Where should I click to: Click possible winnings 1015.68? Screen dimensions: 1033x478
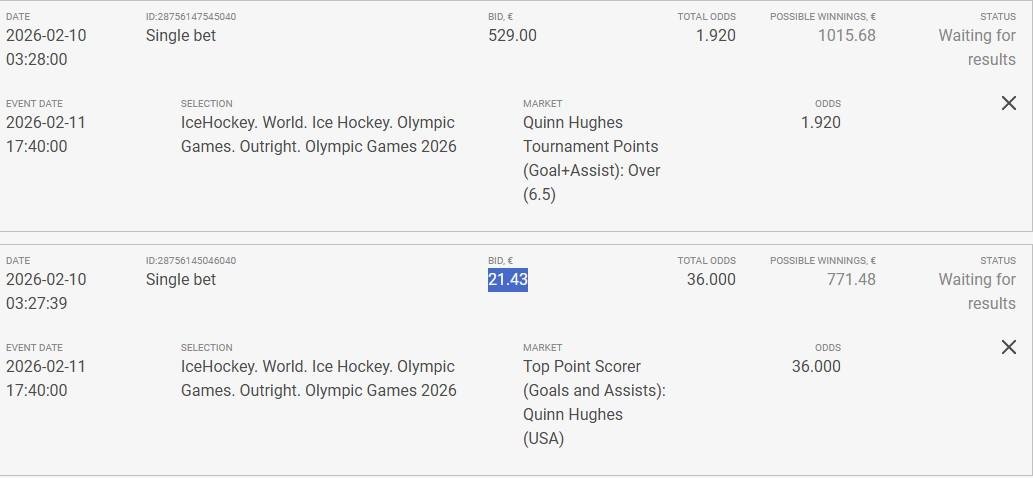point(846,36)
